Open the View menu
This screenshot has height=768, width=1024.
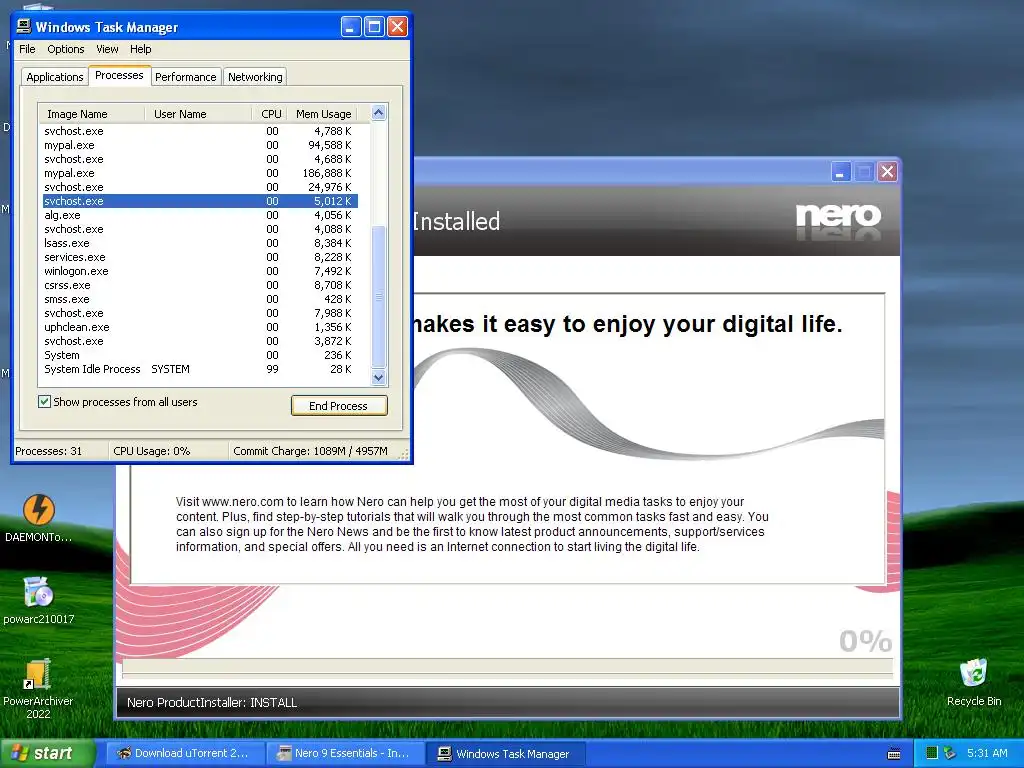[107, 49]
